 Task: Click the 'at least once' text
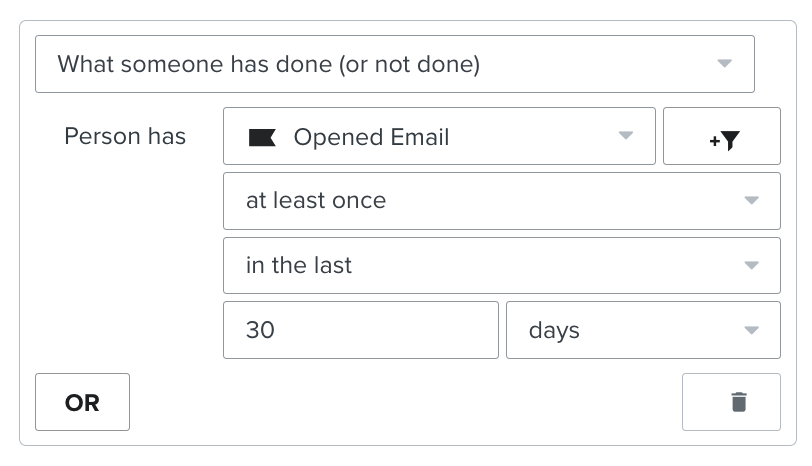point(316,200)
